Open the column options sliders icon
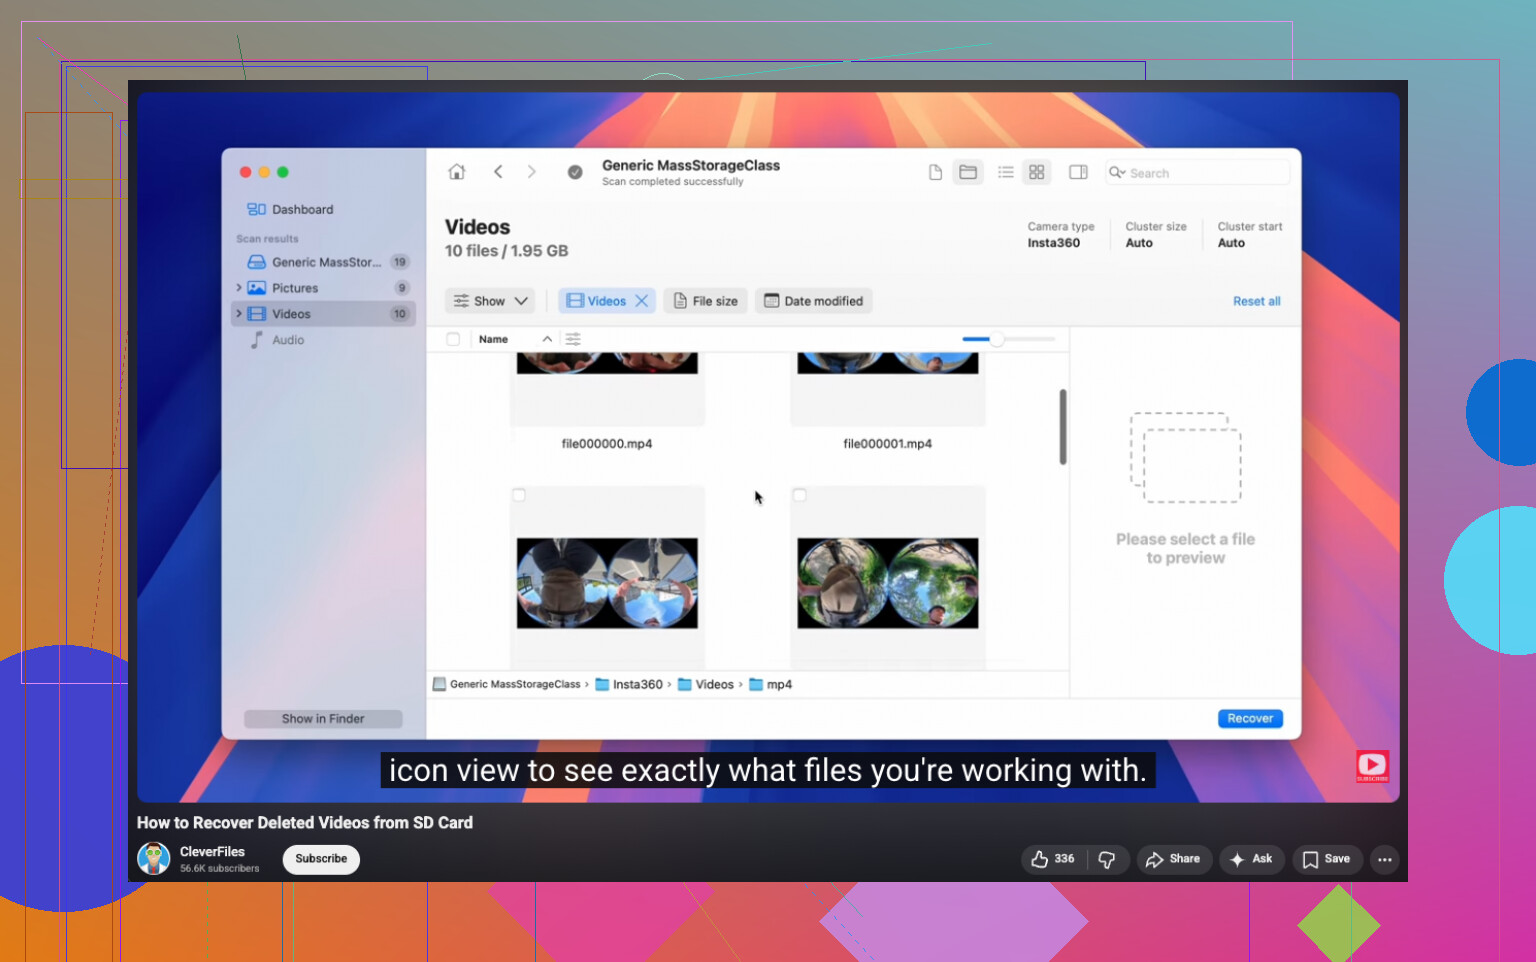1536x962 pixels. pos(573,339)
